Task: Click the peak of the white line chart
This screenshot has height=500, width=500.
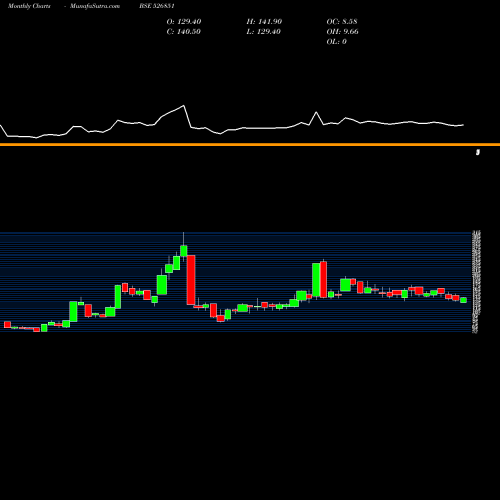Action: coord(184,106)
